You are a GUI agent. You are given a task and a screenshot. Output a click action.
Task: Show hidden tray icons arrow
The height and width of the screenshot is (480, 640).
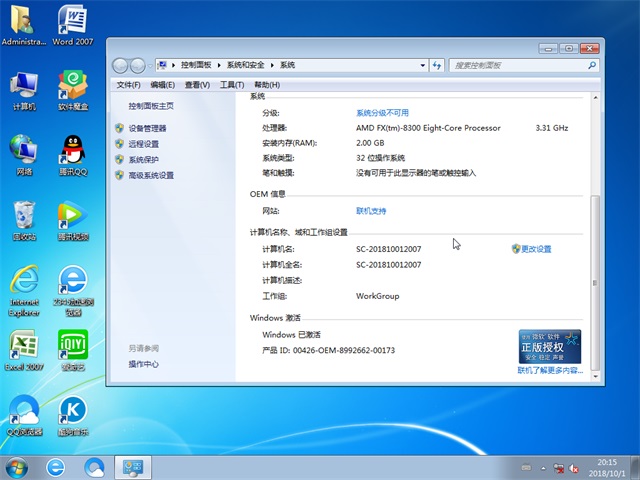[x=543, y=468]
